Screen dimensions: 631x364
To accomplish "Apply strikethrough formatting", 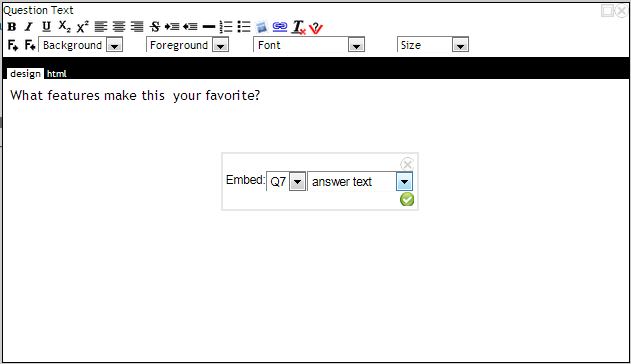I will coord(155,27).
